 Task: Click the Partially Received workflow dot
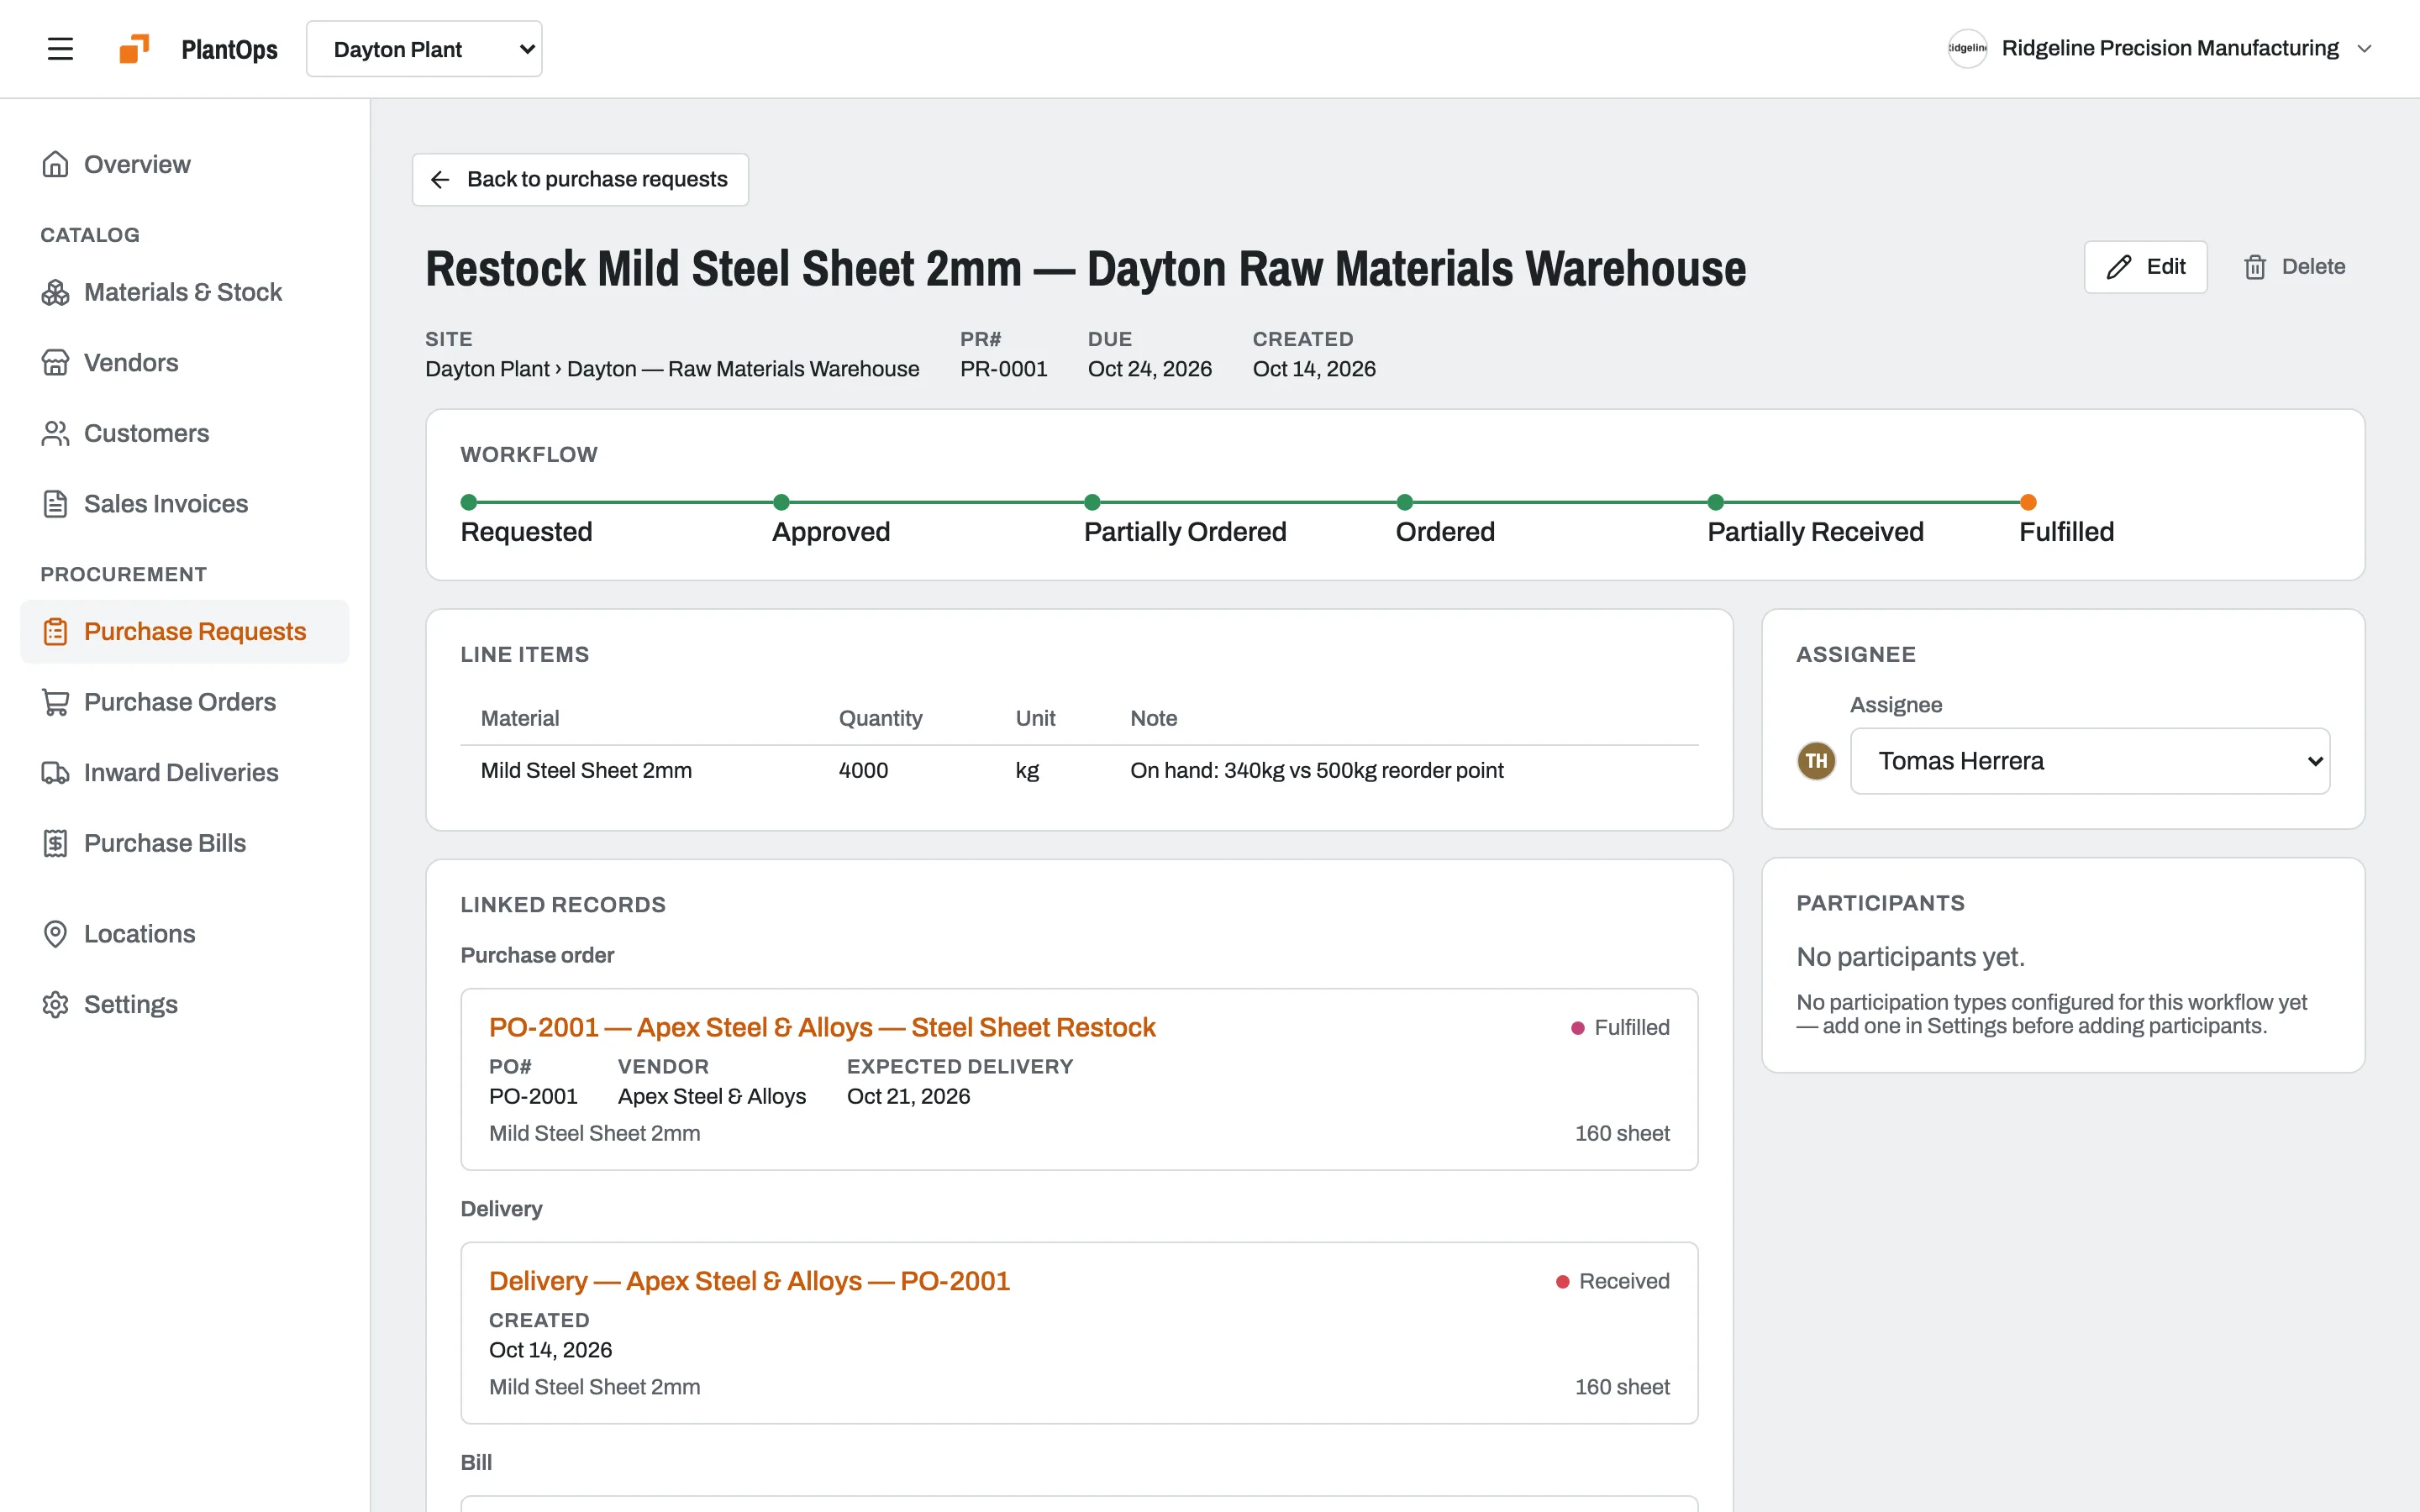[1716, 502]
